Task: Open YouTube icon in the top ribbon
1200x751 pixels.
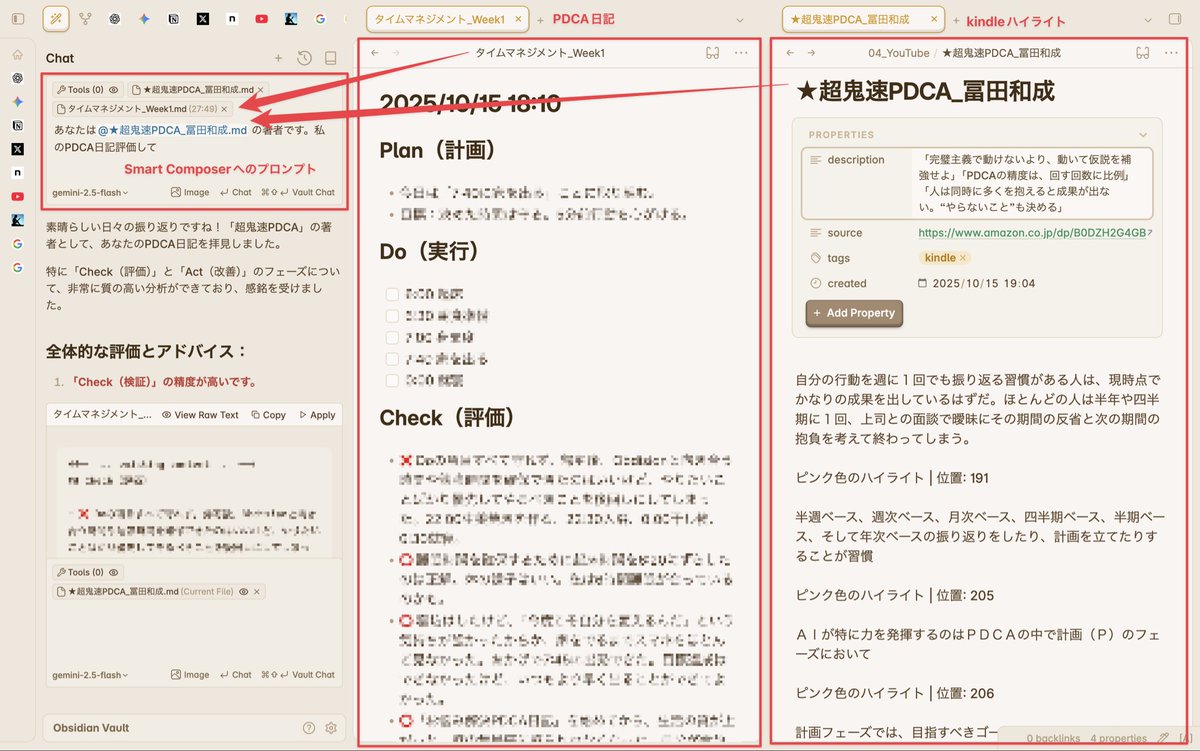Action: [x=261, y=18]
